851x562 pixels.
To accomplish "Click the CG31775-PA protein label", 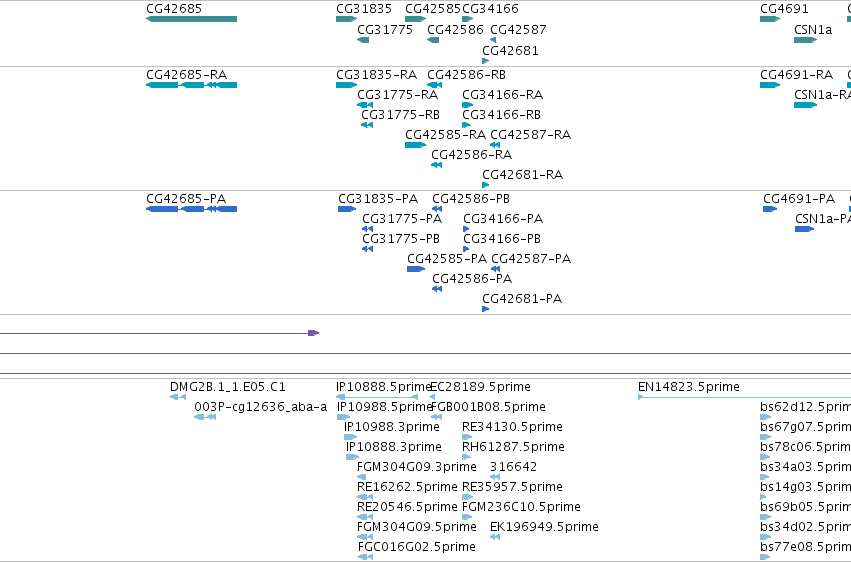I will (x=402, y=219).
